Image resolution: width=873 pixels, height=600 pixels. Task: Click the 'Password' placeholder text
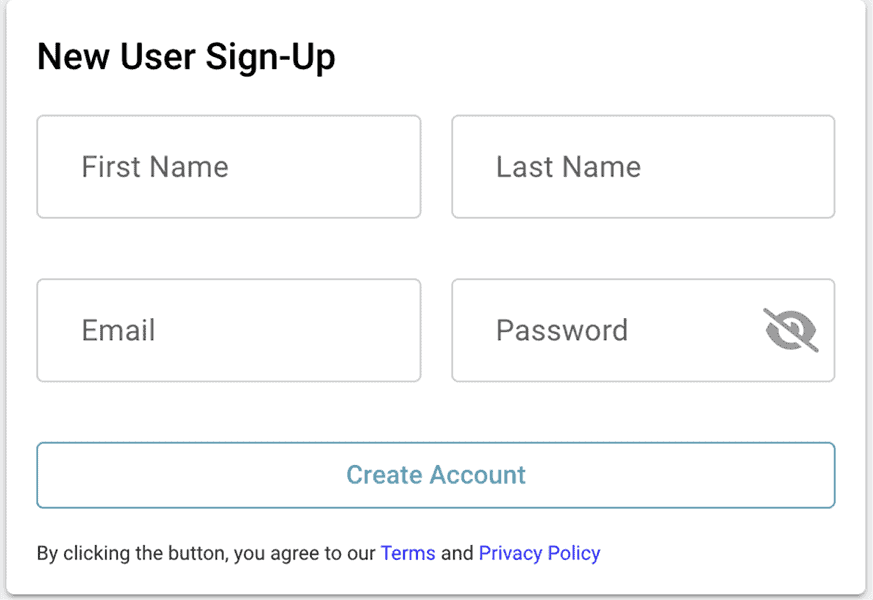(562, 331)
